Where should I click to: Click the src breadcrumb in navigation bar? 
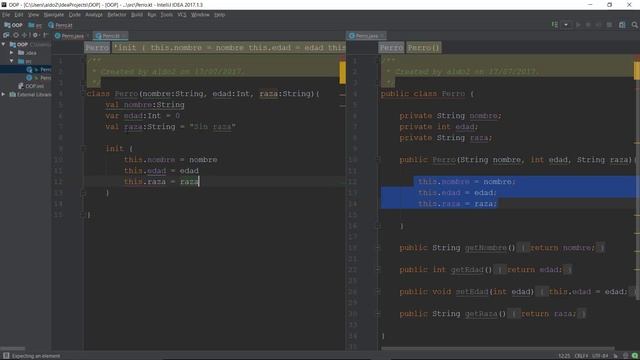click(x=35, y=25)
